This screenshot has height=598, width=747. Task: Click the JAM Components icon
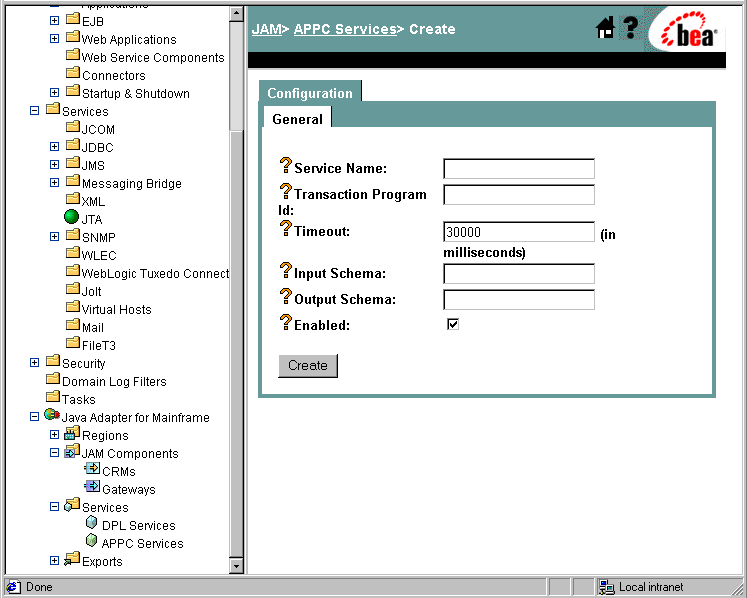pyautogui.click(x=72, y=451)
